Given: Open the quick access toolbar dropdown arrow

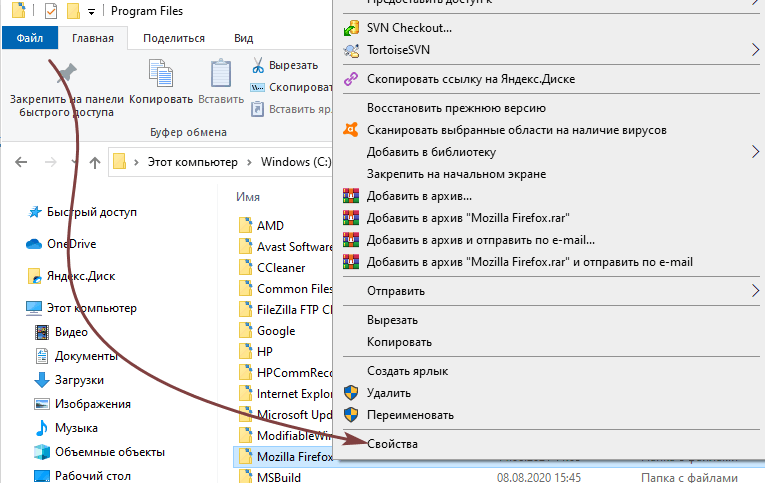Looking at the screenshot, I should (91, 12).
